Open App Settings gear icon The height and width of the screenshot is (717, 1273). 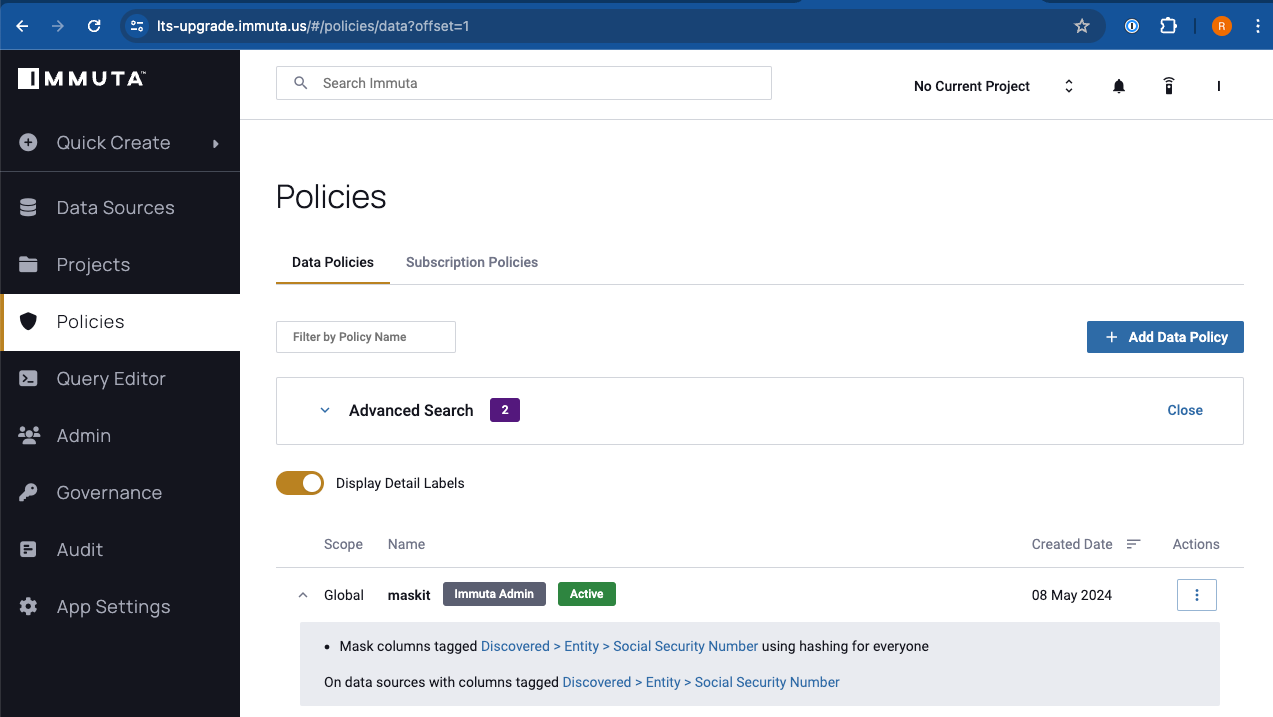point(28,607)
